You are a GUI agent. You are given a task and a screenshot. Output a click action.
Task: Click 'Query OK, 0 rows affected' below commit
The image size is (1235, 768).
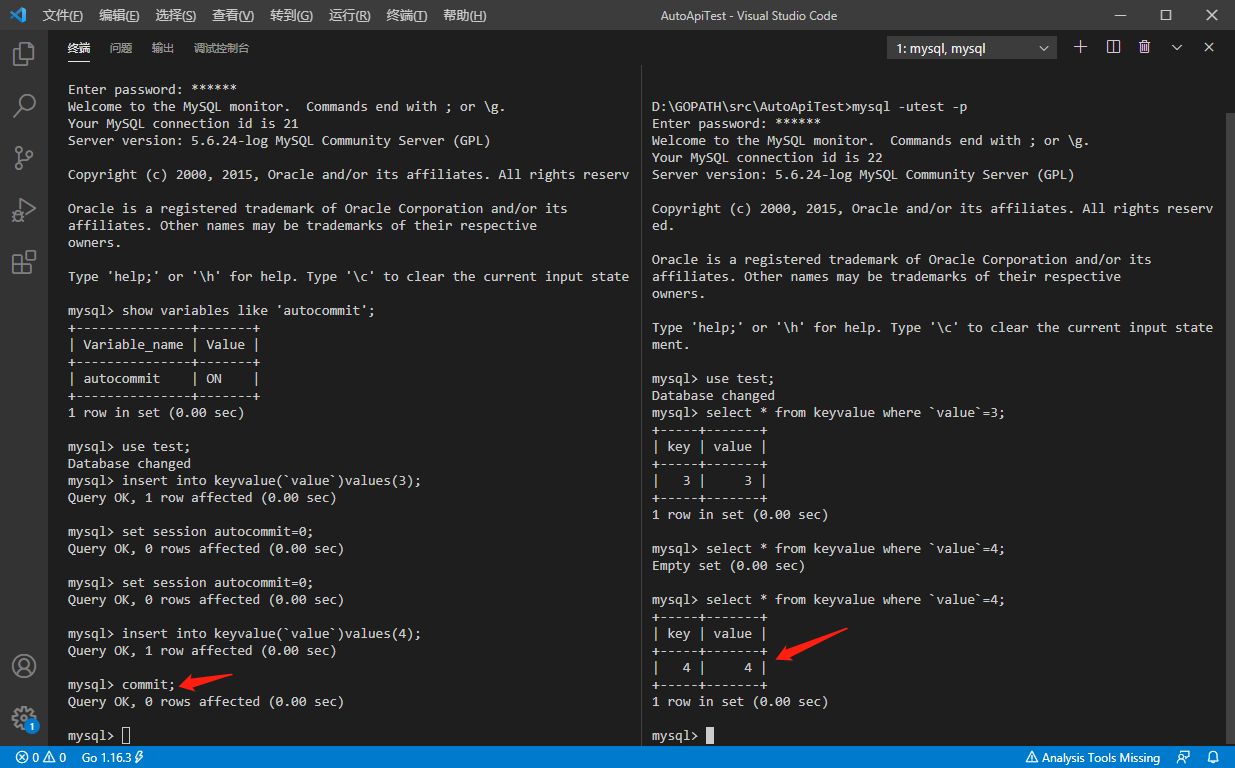pos(206,701)
